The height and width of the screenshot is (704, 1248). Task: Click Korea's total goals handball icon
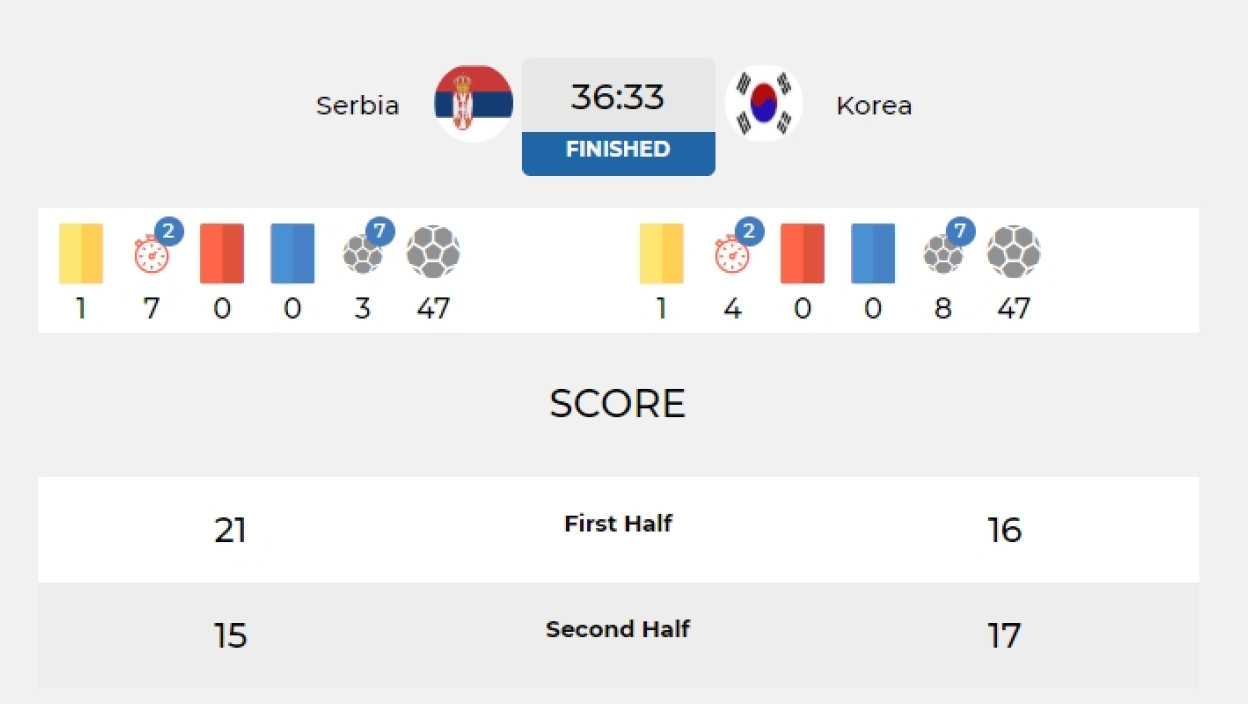tap(1014, 252)
